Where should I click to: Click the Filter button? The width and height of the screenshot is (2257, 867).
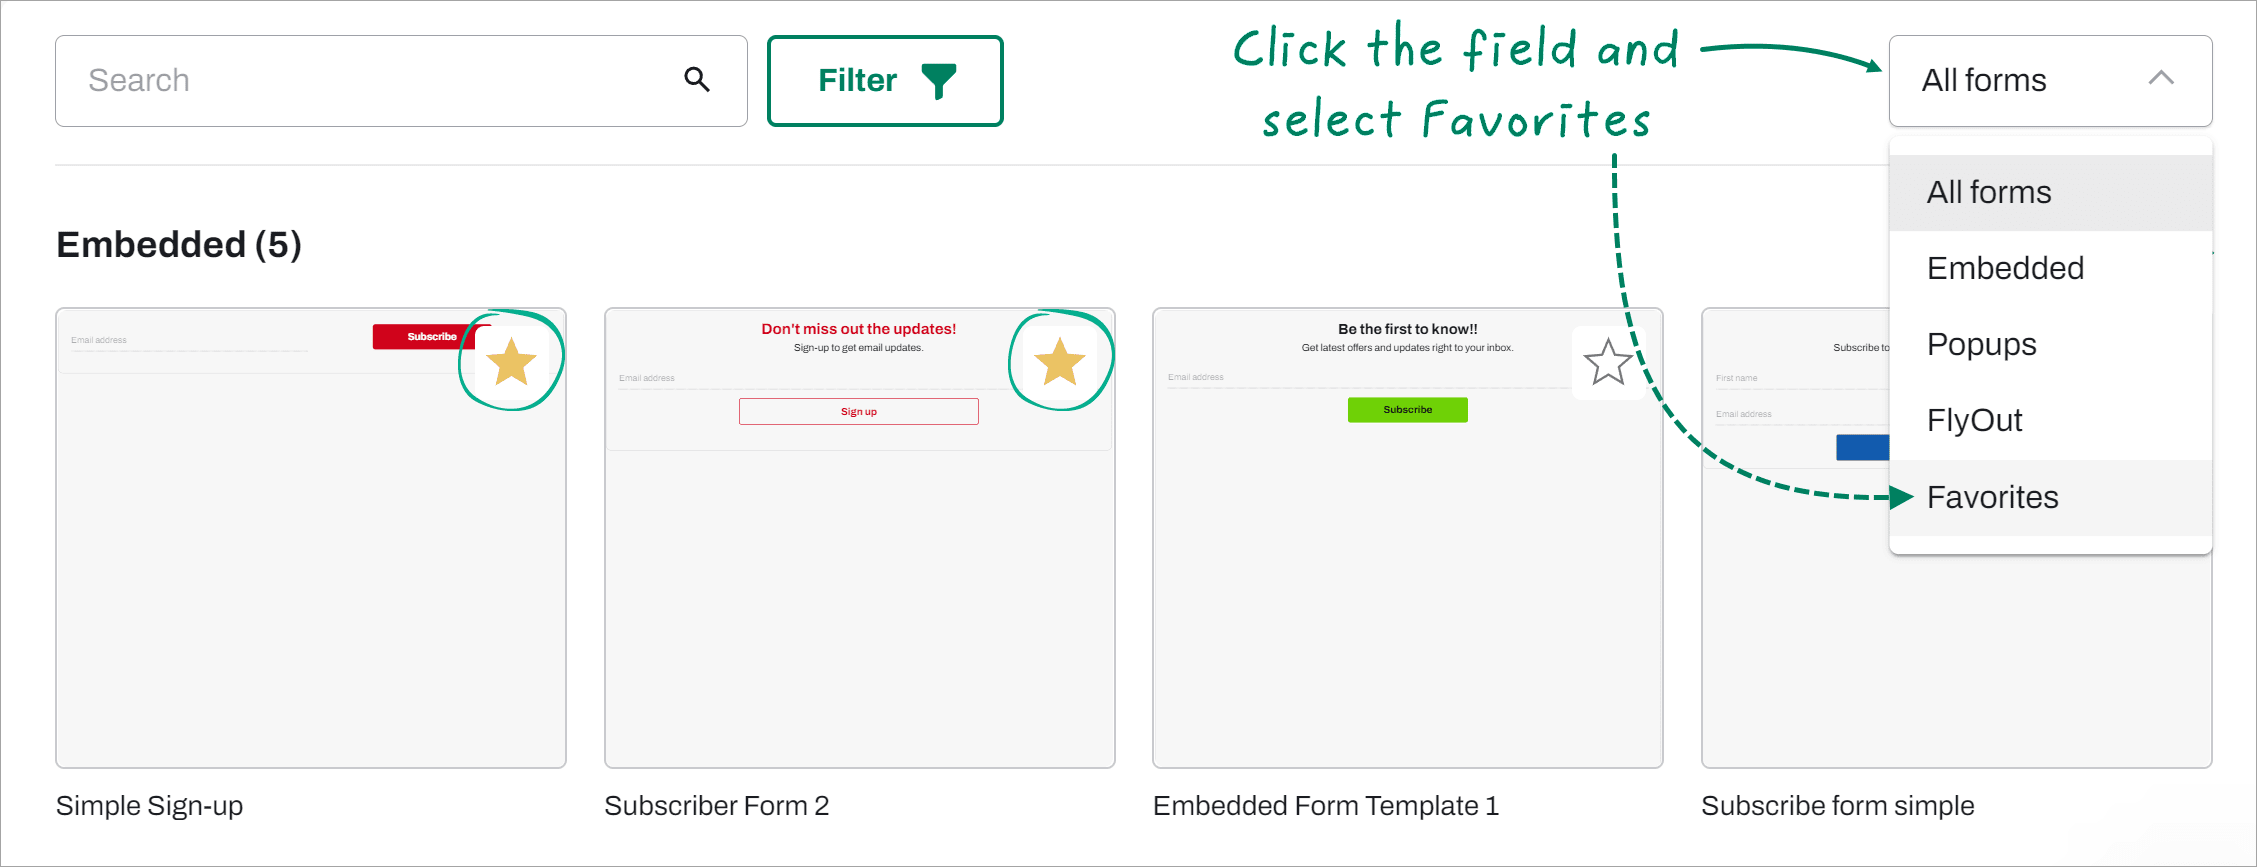tap(885, 80)
